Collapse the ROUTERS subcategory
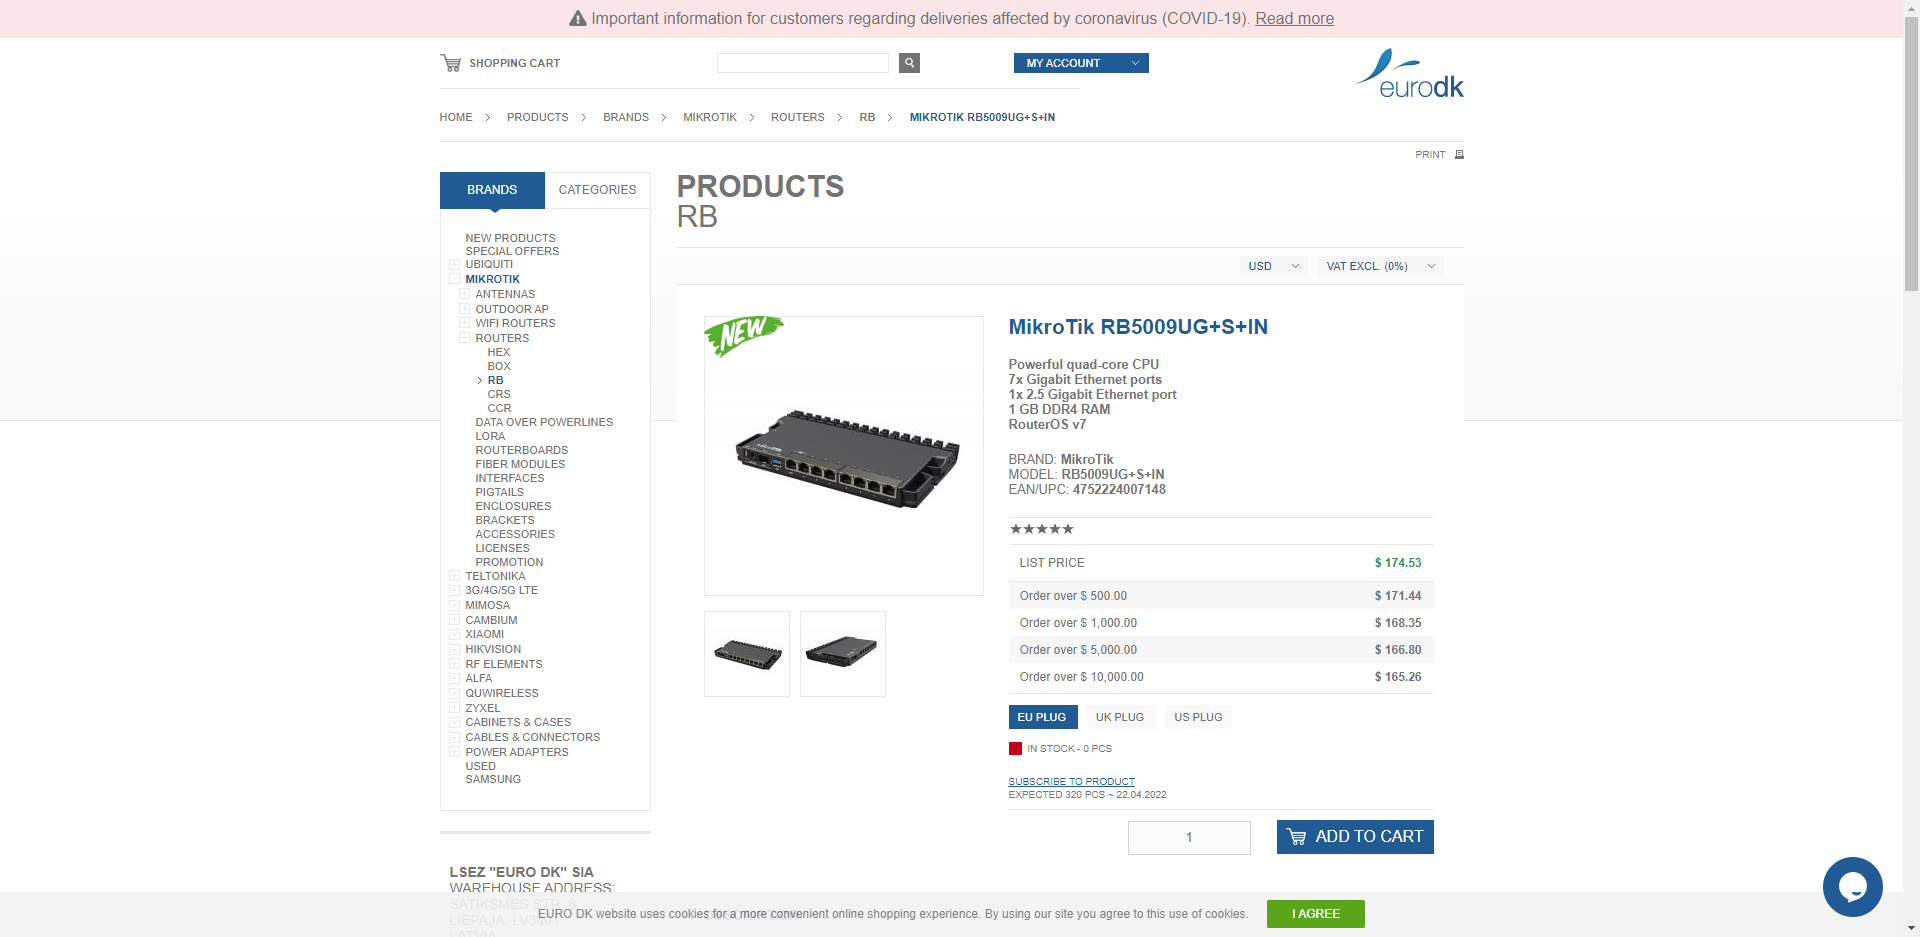1920x937 pixels. (464, 338)
